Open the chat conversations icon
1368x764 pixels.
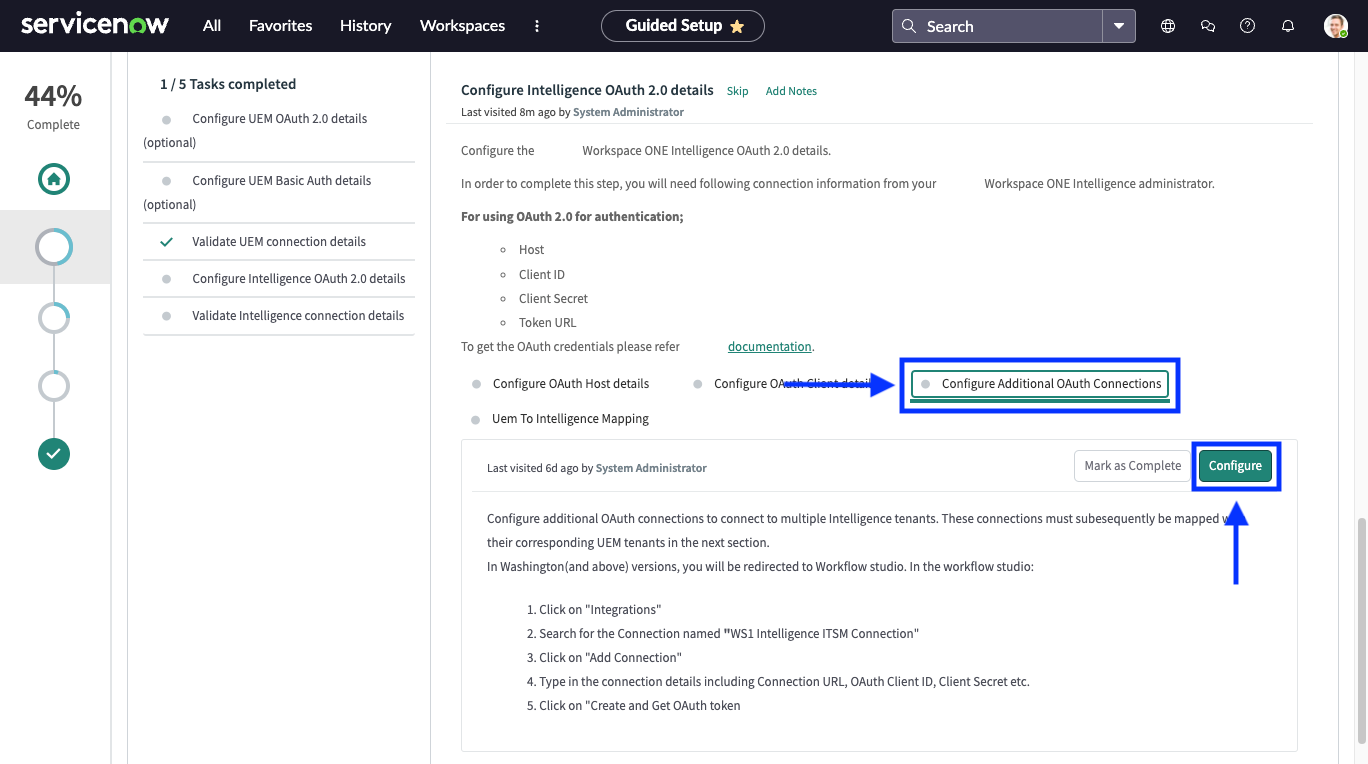click(1207, 25)
